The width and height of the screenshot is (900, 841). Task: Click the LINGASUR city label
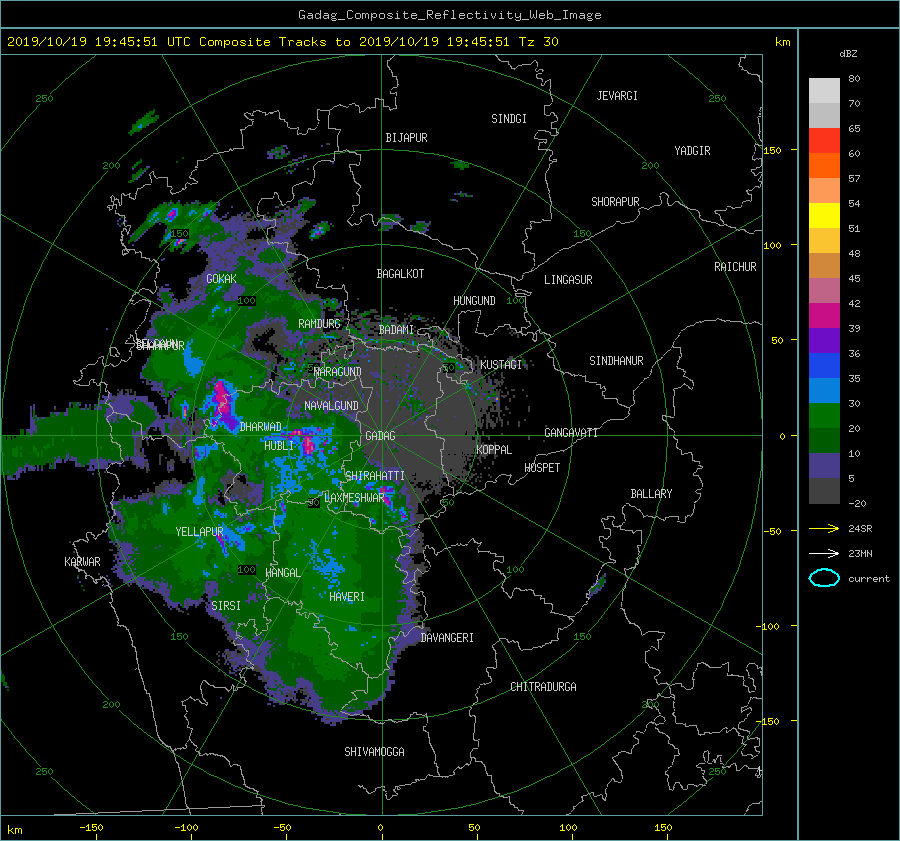568,280
